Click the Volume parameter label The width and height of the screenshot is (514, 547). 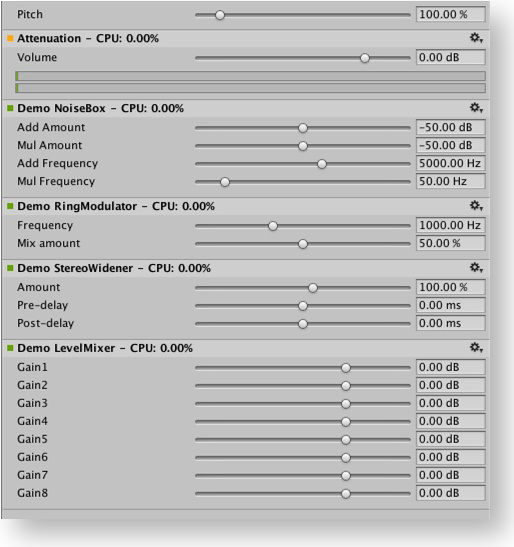(x=37, y=57)
